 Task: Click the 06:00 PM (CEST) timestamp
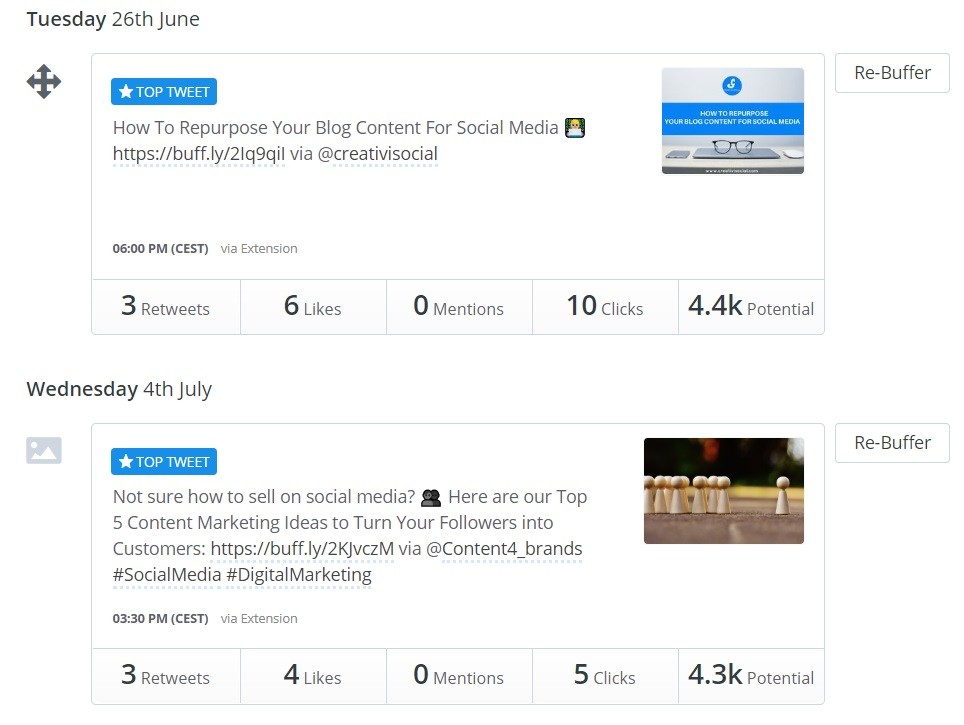coord(160,249)
